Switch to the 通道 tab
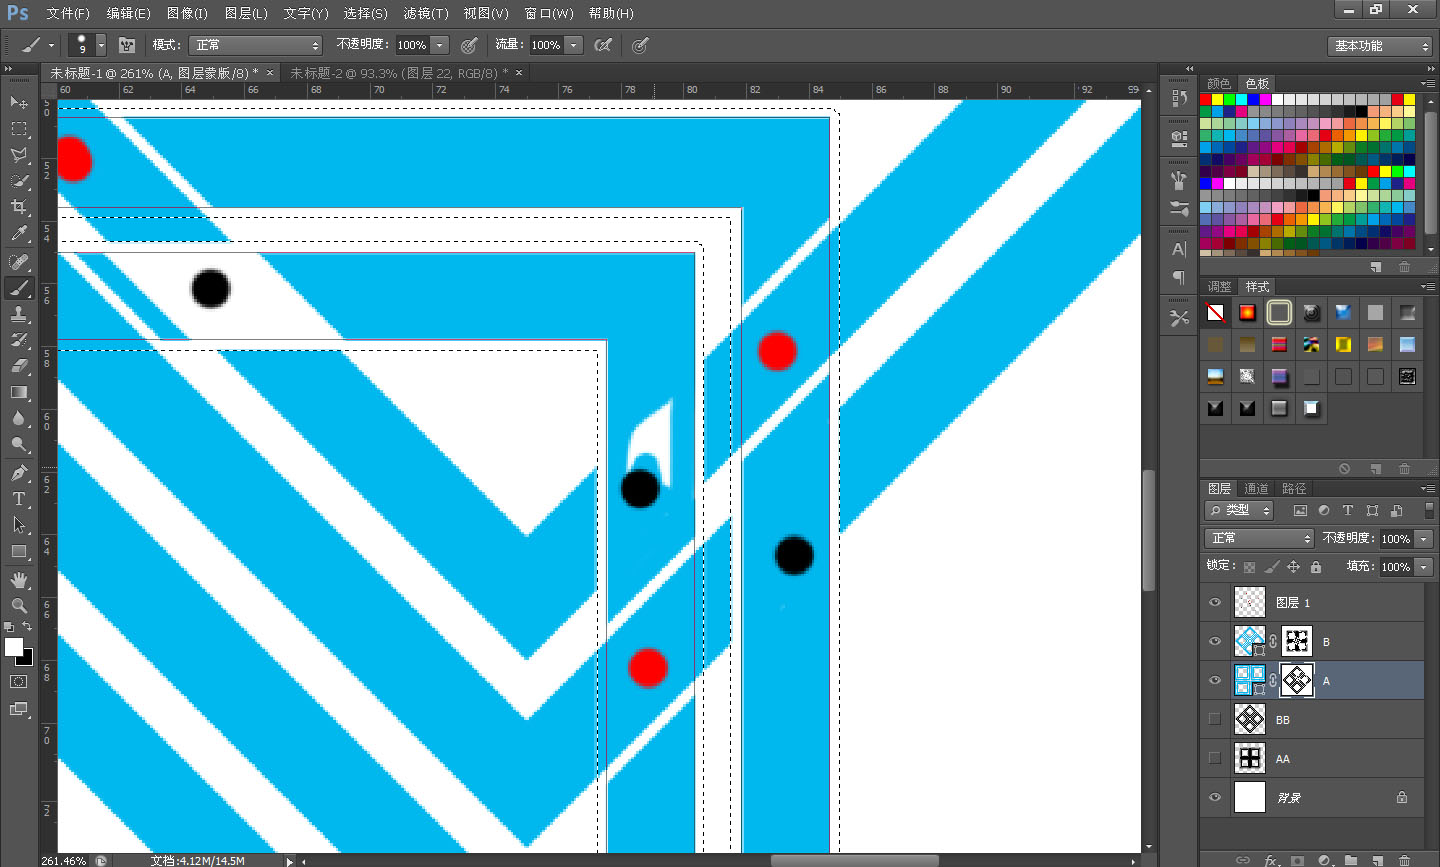Viewport: 1440px width, 867px height. 1256,488
